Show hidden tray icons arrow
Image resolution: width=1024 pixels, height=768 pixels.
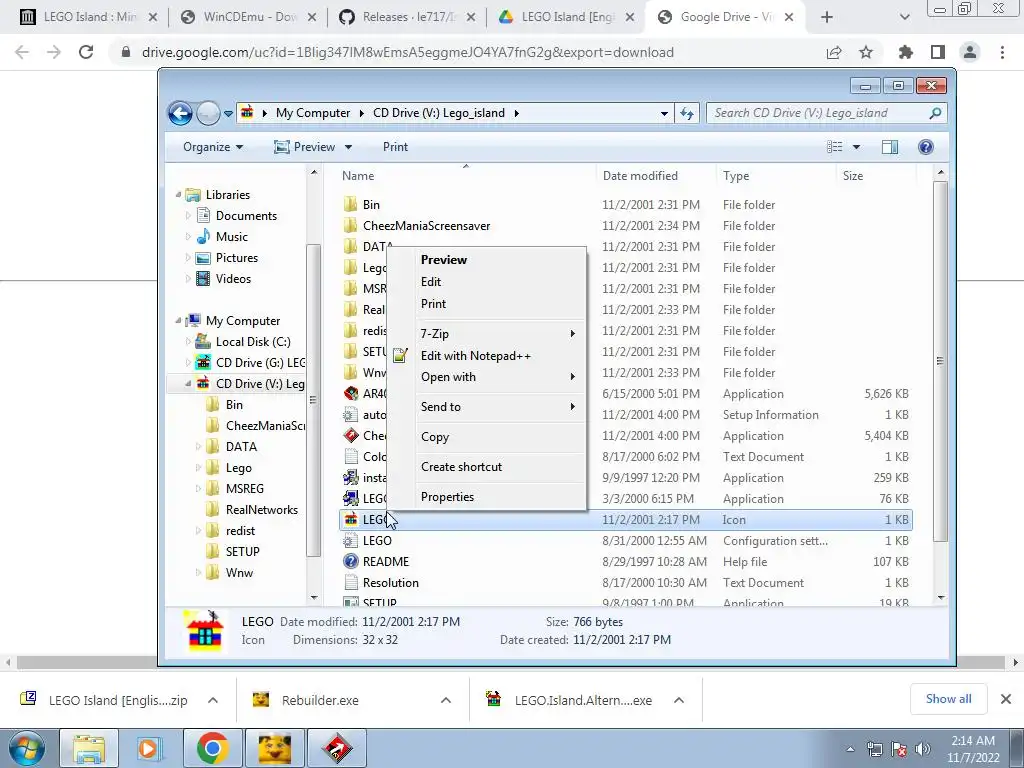(850, 749)
